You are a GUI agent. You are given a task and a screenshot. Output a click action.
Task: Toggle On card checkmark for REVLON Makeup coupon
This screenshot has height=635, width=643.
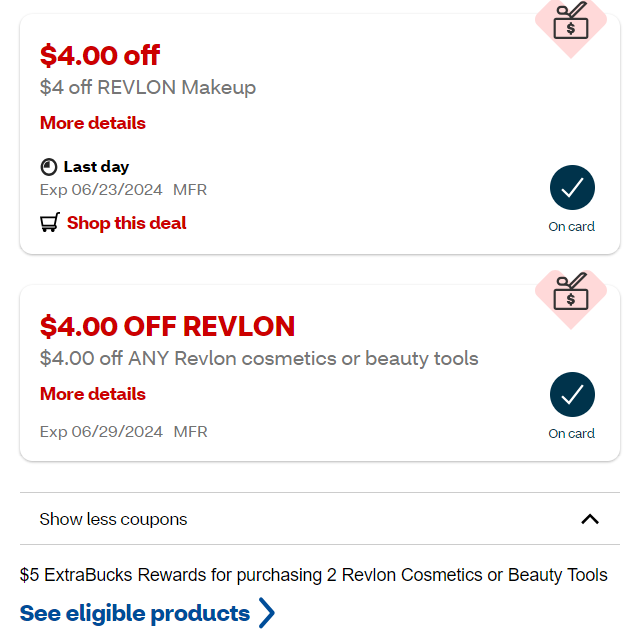(572, 188)
